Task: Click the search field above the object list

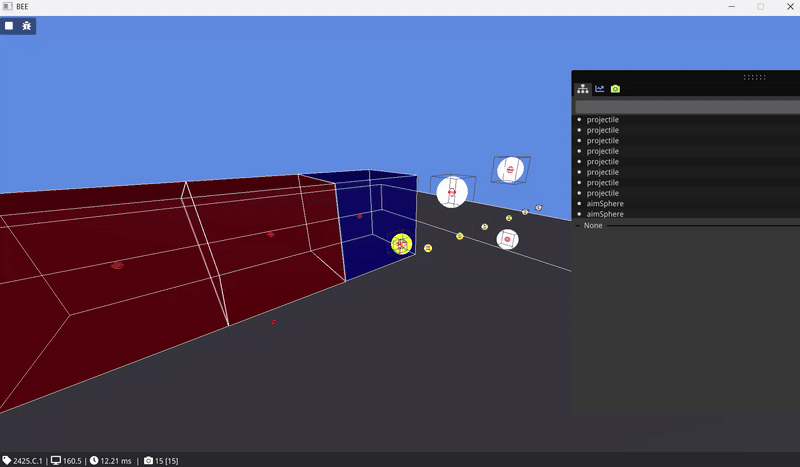Action: 687,106
